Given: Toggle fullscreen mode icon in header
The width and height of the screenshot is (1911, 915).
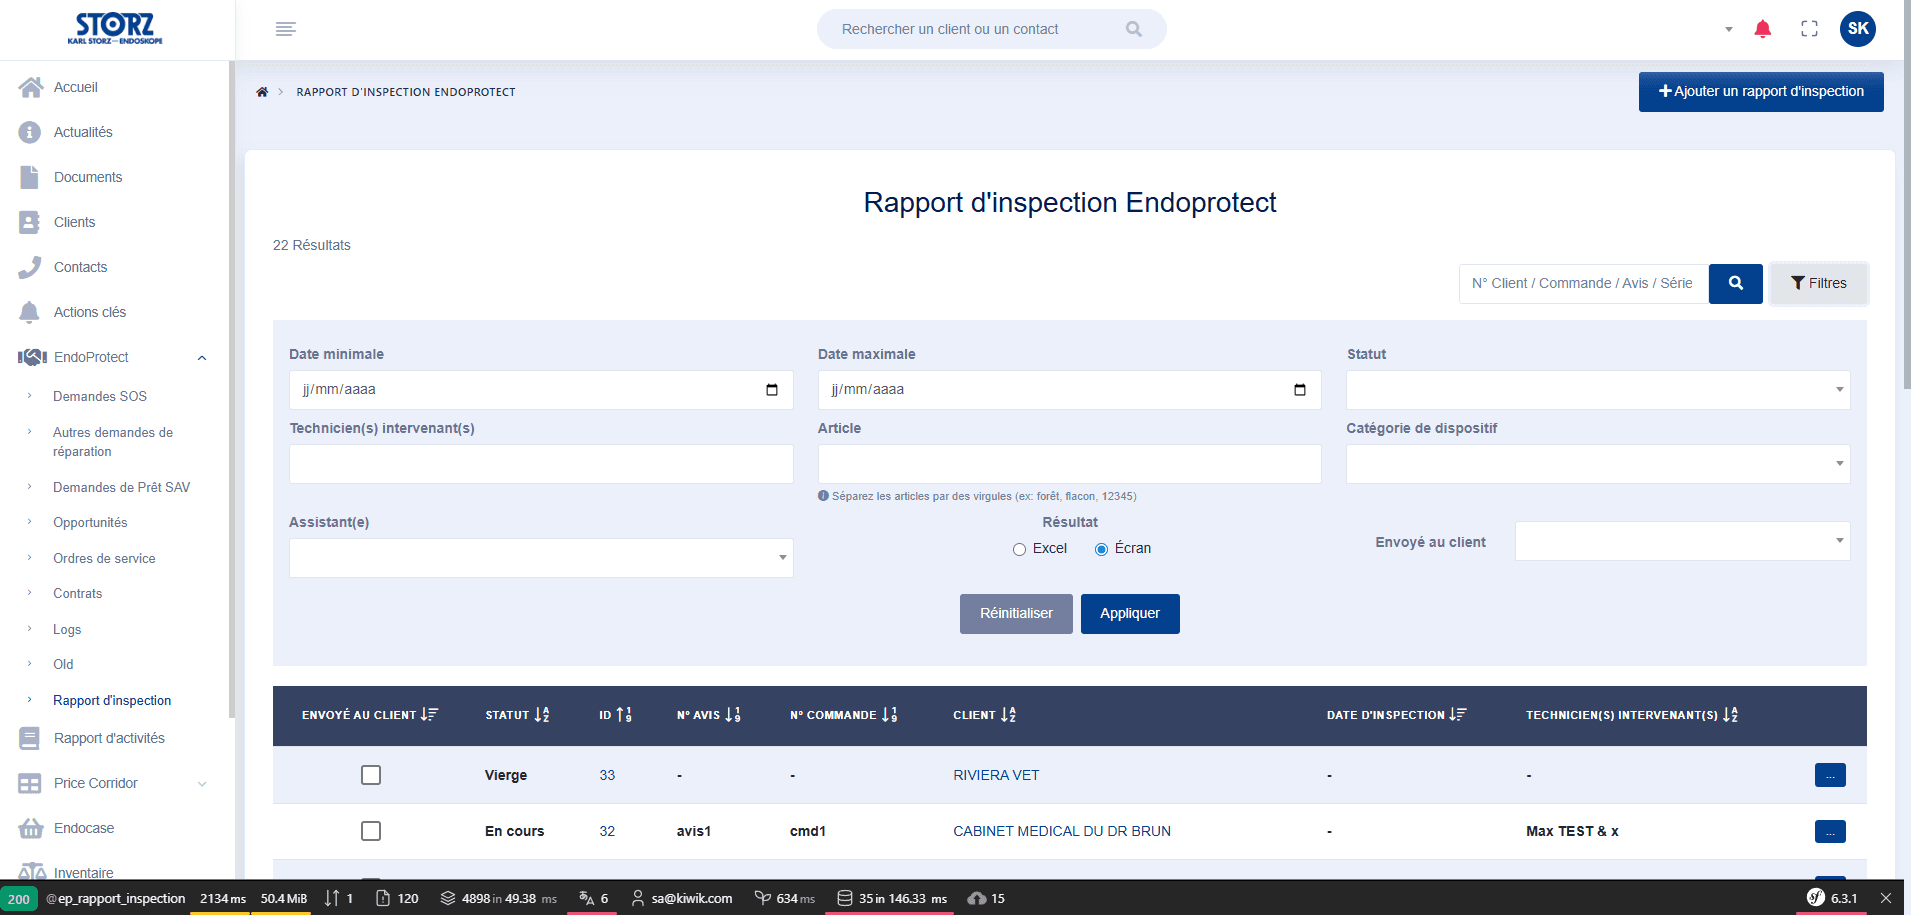Looking at the screenshot, I should (1809, 29).
